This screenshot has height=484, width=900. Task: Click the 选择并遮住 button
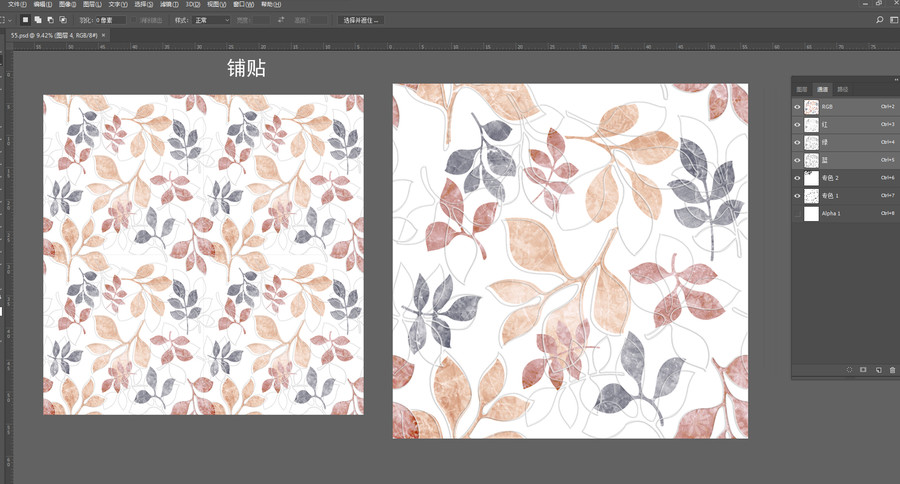[x=361, y=20]
